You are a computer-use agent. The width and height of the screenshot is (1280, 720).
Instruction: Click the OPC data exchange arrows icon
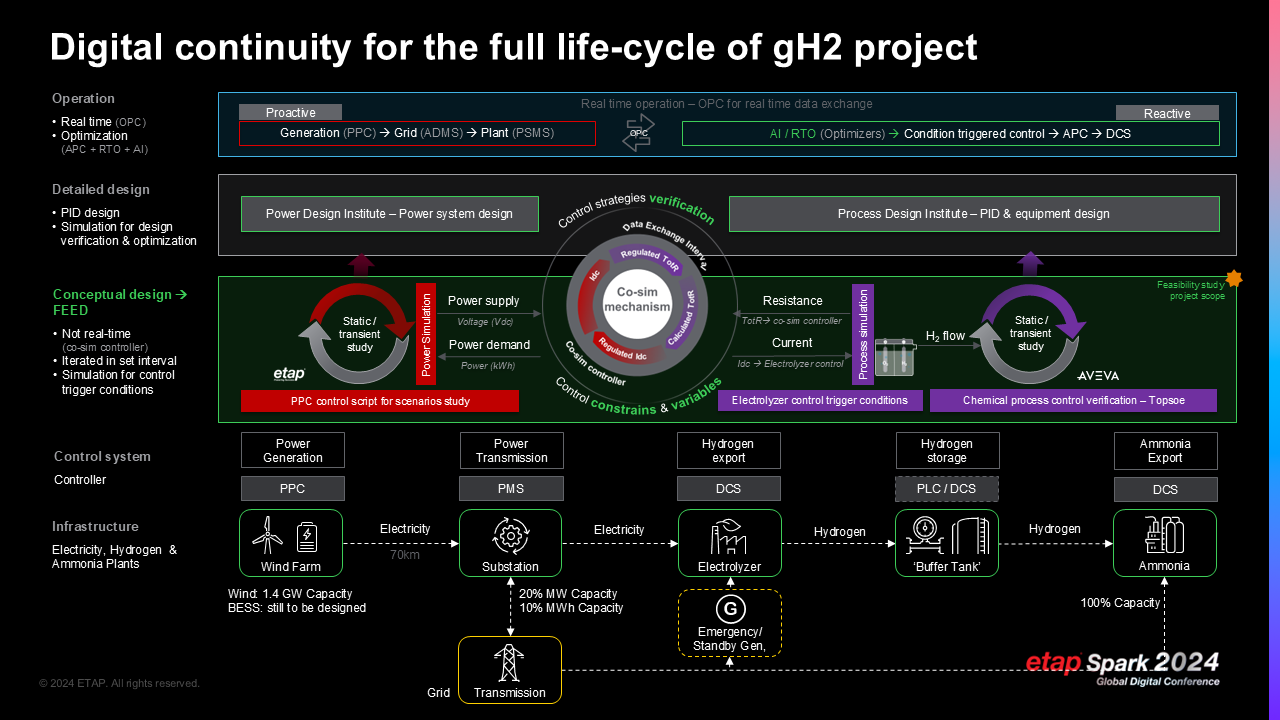tap(638, 131)
